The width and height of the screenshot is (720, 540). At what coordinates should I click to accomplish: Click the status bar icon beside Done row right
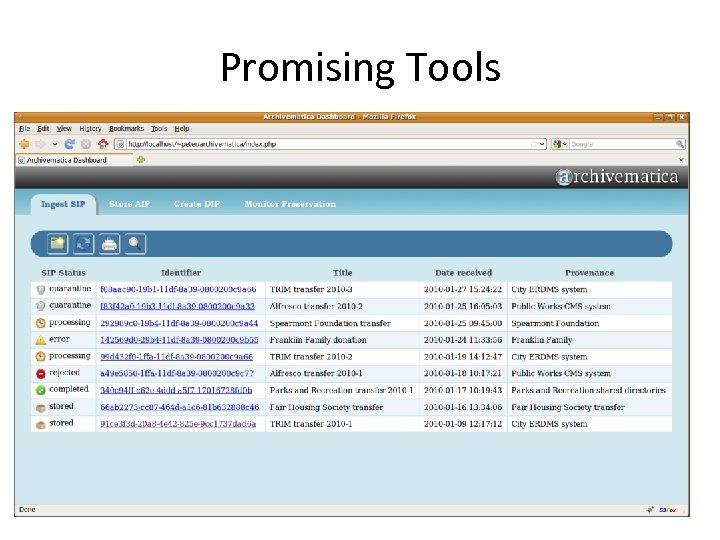pos(650,510)
